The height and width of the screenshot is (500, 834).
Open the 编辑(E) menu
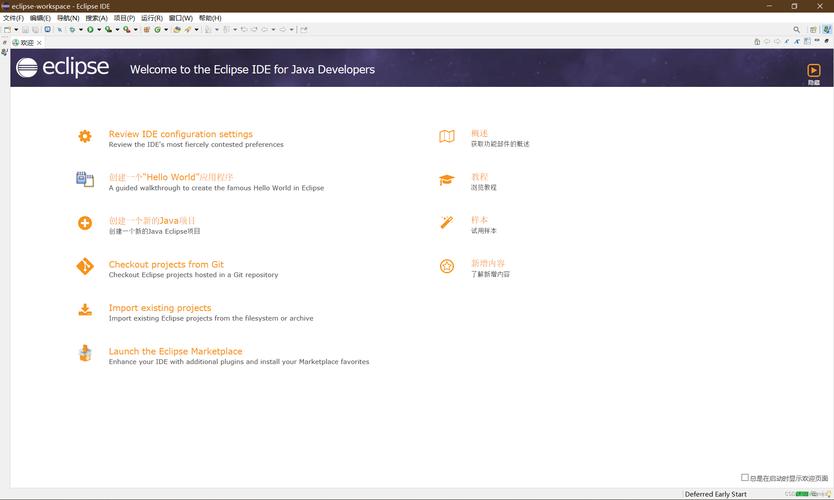coord(40,18)
